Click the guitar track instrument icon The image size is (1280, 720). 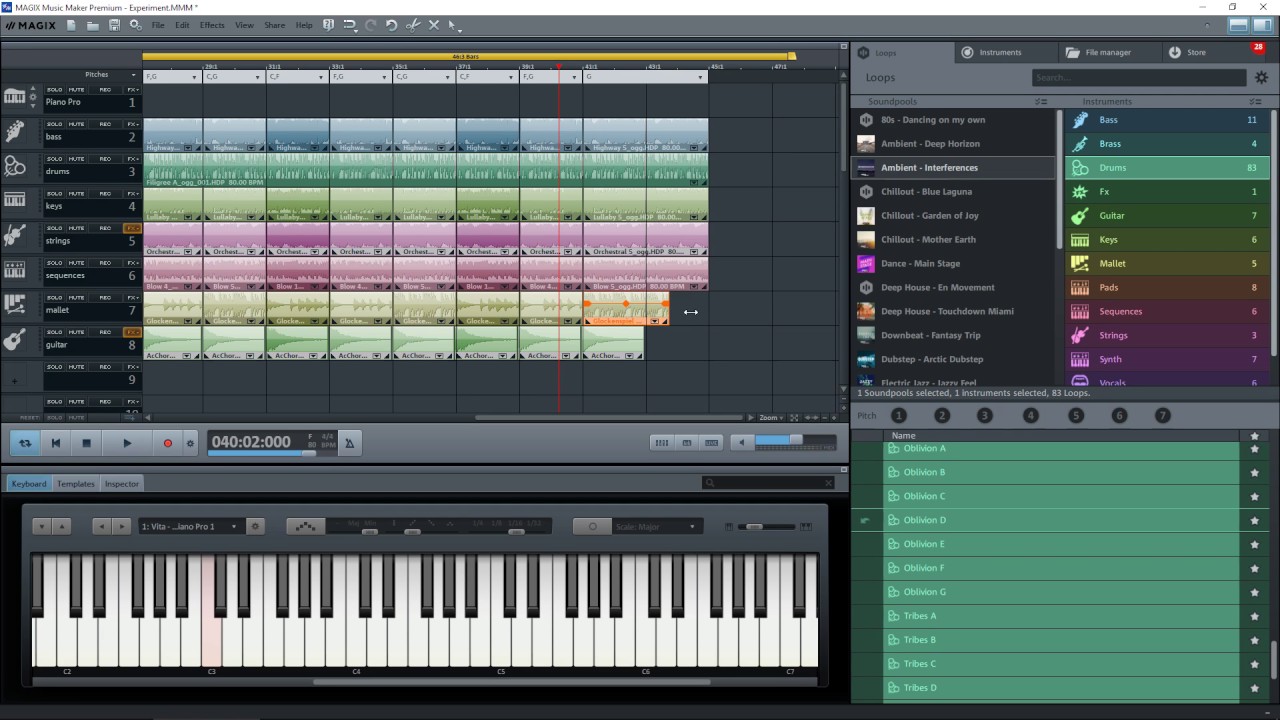coord(14,340)
